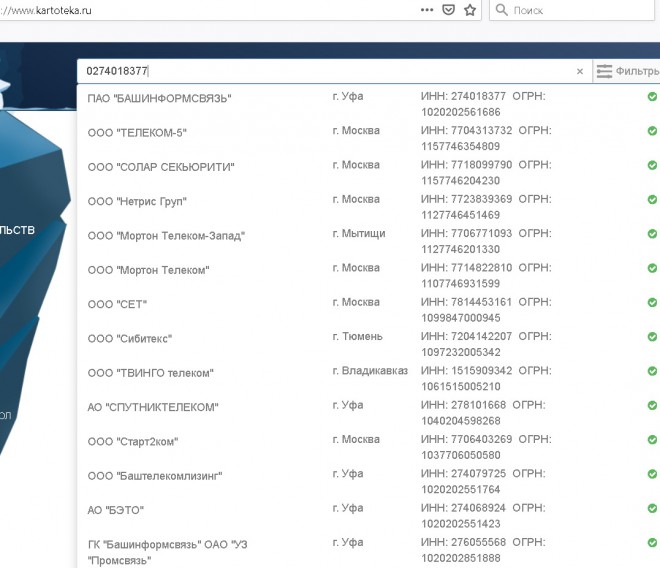660x568 pixels.
Task: Open ООО "Мортон Телеком-Запад" entry
Action: tap(166, 236)
